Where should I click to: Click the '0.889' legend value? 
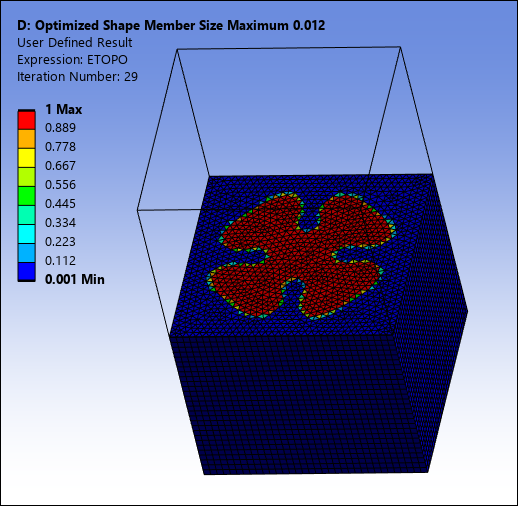pos(60,128)
